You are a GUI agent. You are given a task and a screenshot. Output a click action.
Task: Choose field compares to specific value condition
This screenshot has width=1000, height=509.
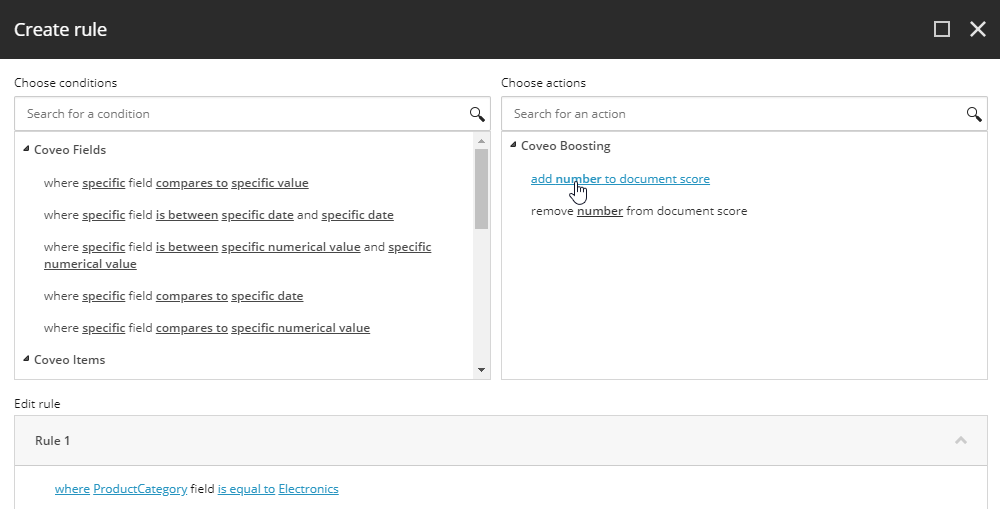[176, 183]
